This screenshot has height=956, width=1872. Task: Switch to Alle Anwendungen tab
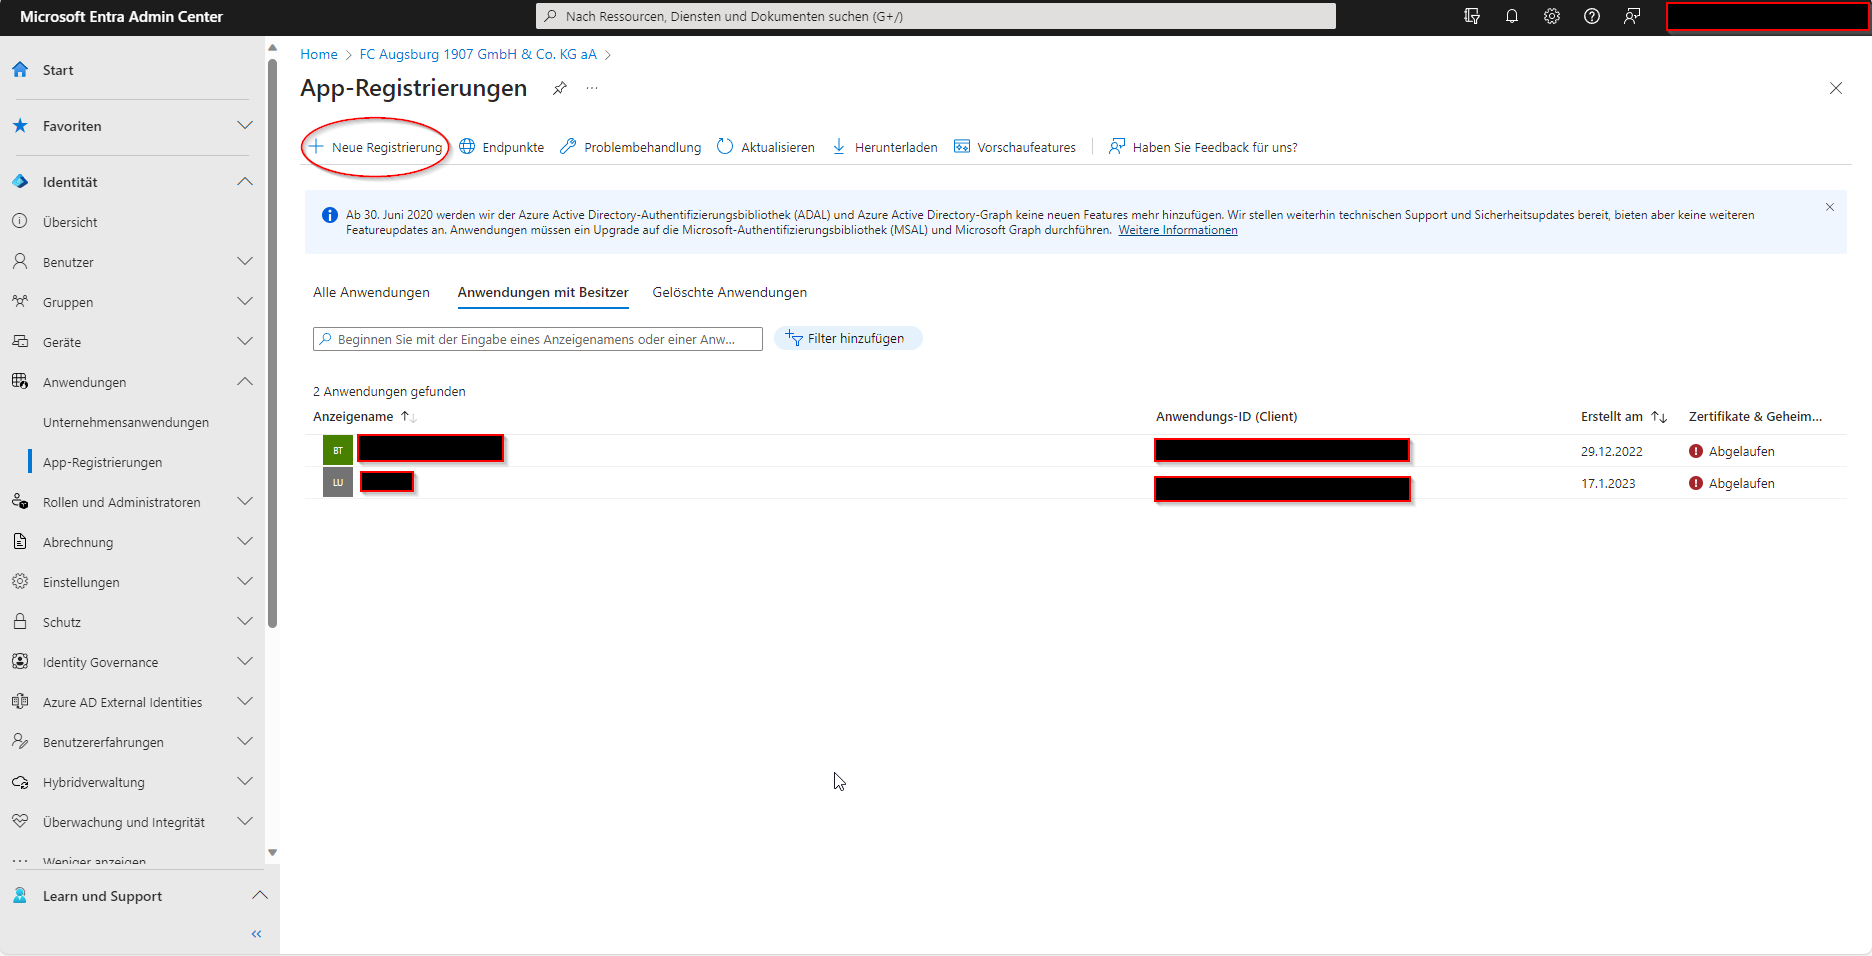click(x=371, y=292)
